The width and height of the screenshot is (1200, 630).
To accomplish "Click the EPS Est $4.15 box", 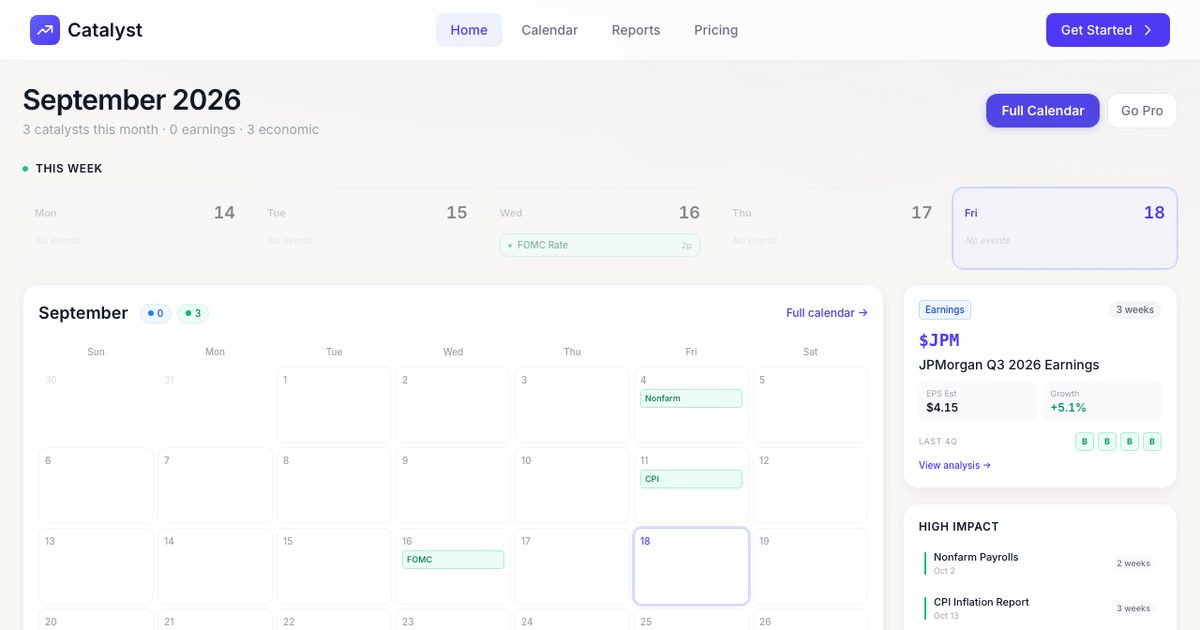I will pyautogui.click(x=978, y=401).
